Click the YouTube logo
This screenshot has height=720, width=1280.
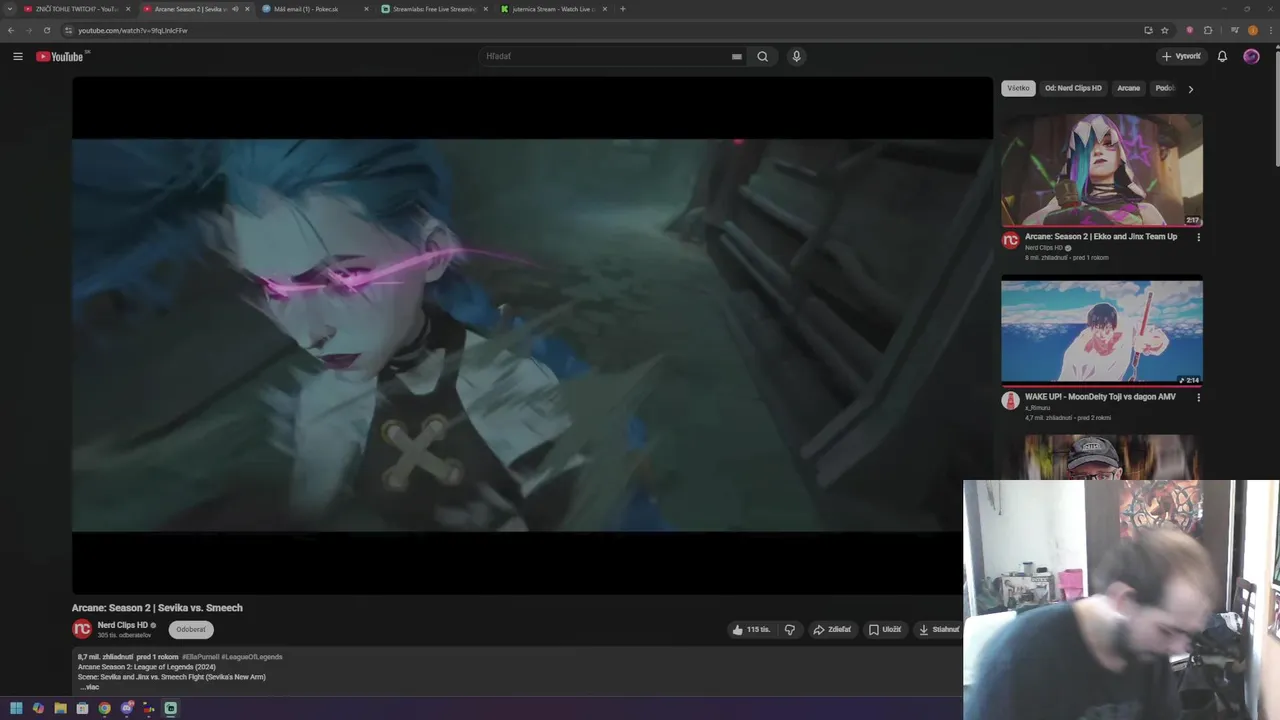[x=60, y=56]
